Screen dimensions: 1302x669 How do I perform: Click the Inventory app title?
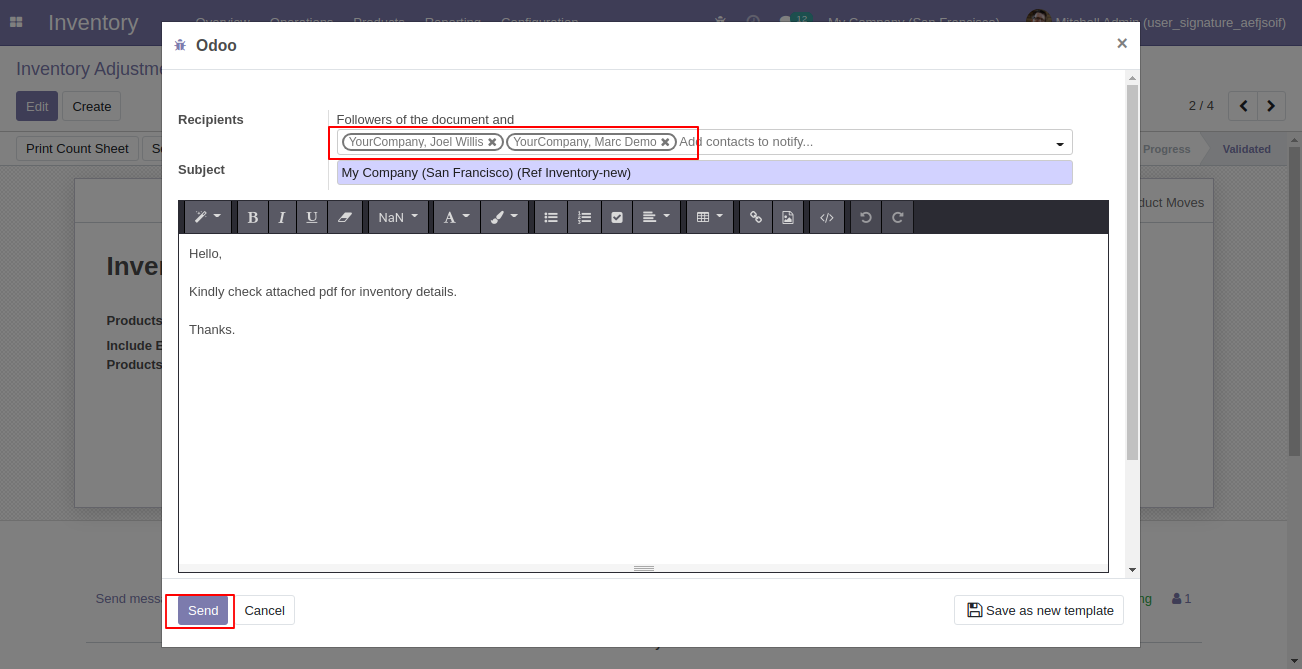[x=93, y=22]
